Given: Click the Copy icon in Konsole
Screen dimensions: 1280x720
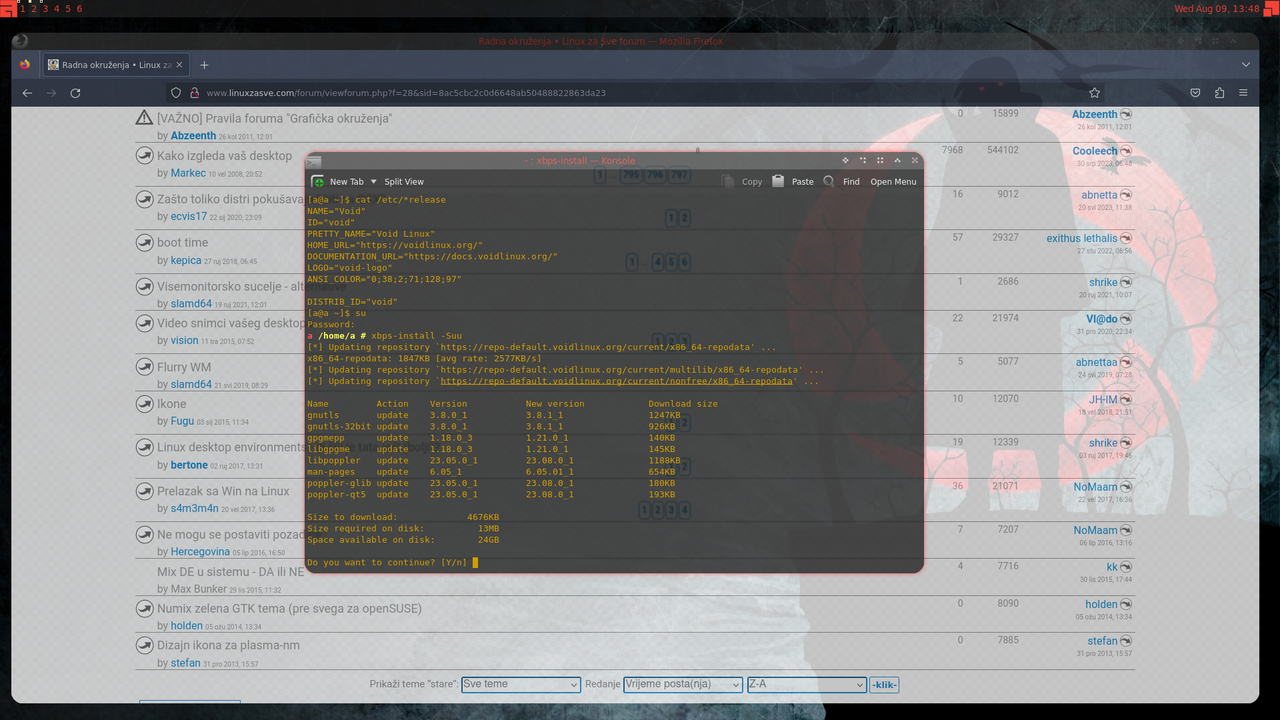Looking at the screenshot, I should [x=728, y=182].
